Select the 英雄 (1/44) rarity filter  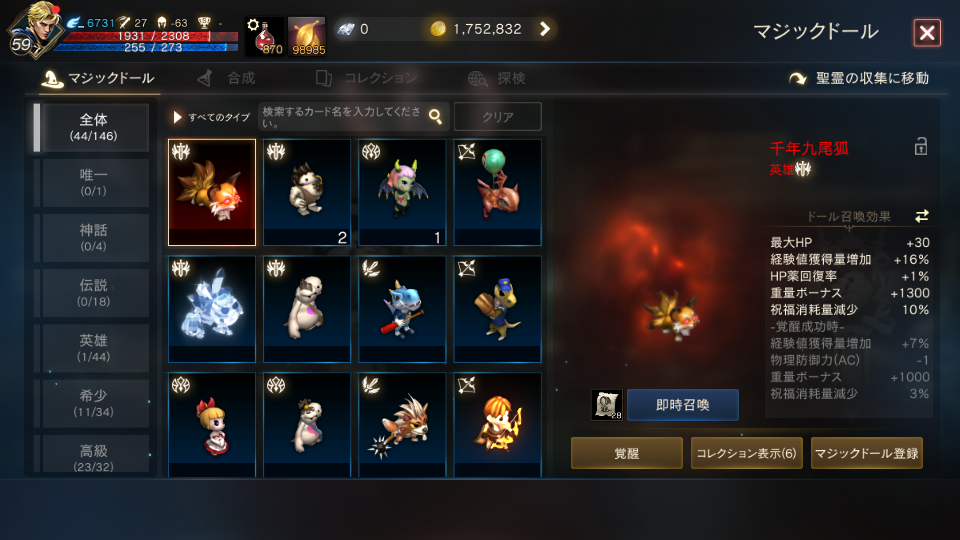[92, 348]
